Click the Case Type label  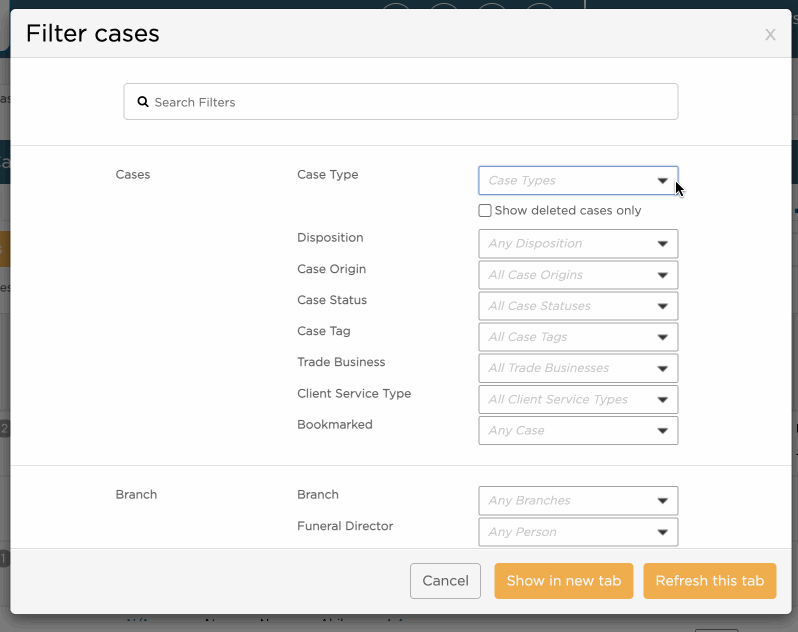328,175
